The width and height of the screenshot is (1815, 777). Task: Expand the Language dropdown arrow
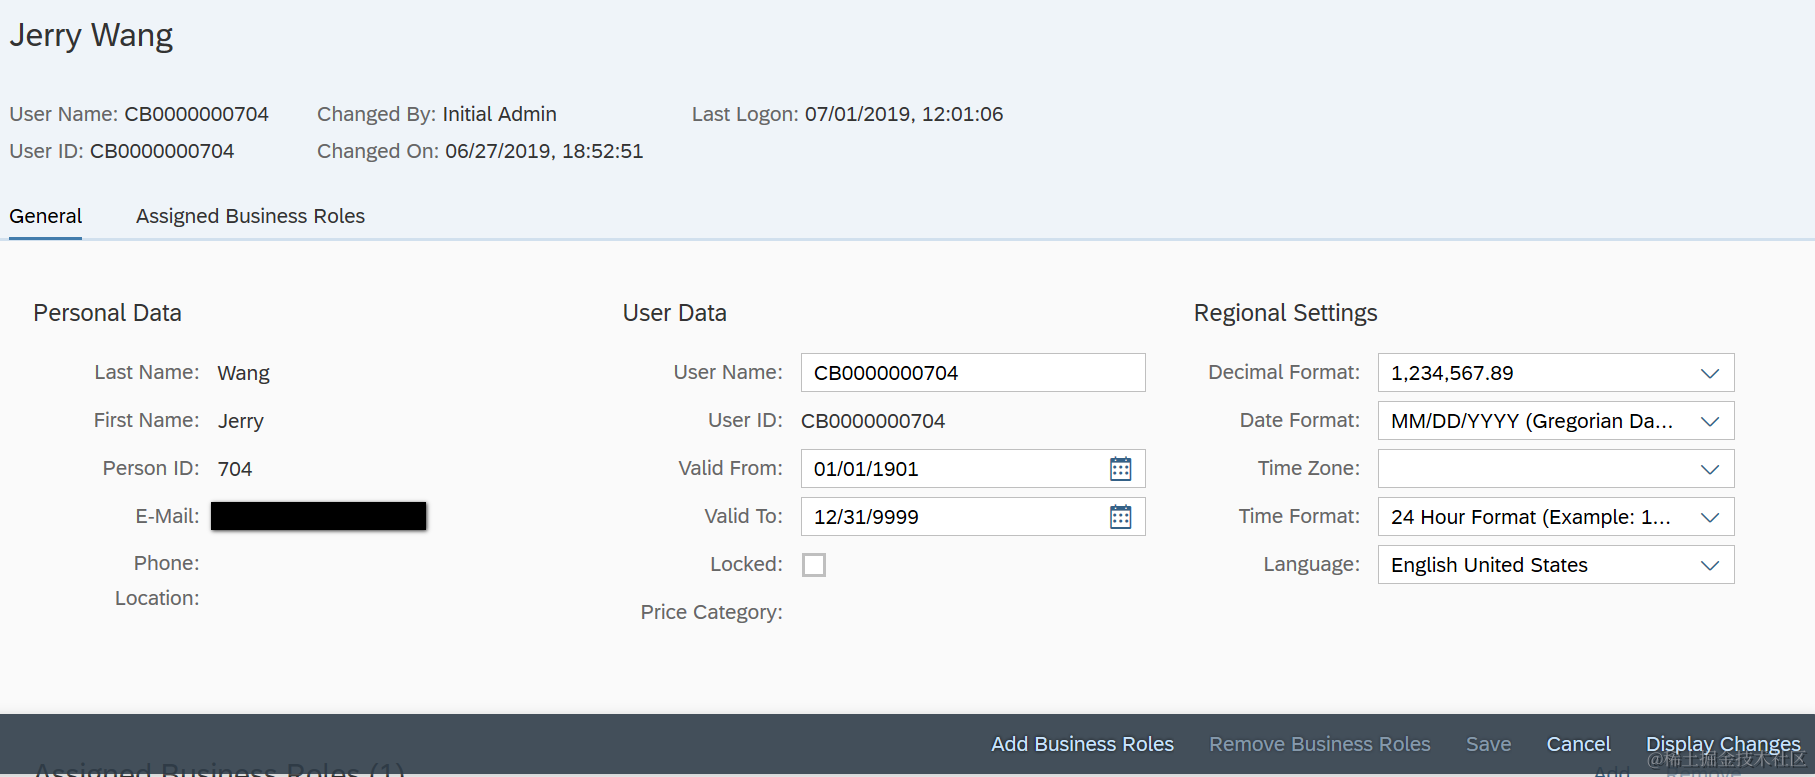pos(1710,565)
